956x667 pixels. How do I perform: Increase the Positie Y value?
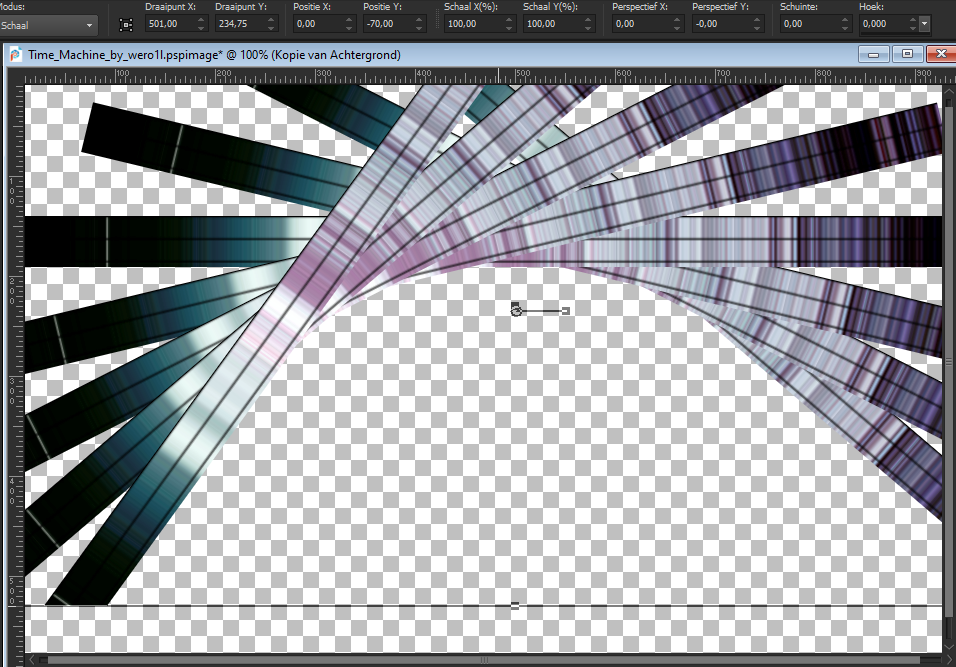pyautogui.click(x=419, y=20)
